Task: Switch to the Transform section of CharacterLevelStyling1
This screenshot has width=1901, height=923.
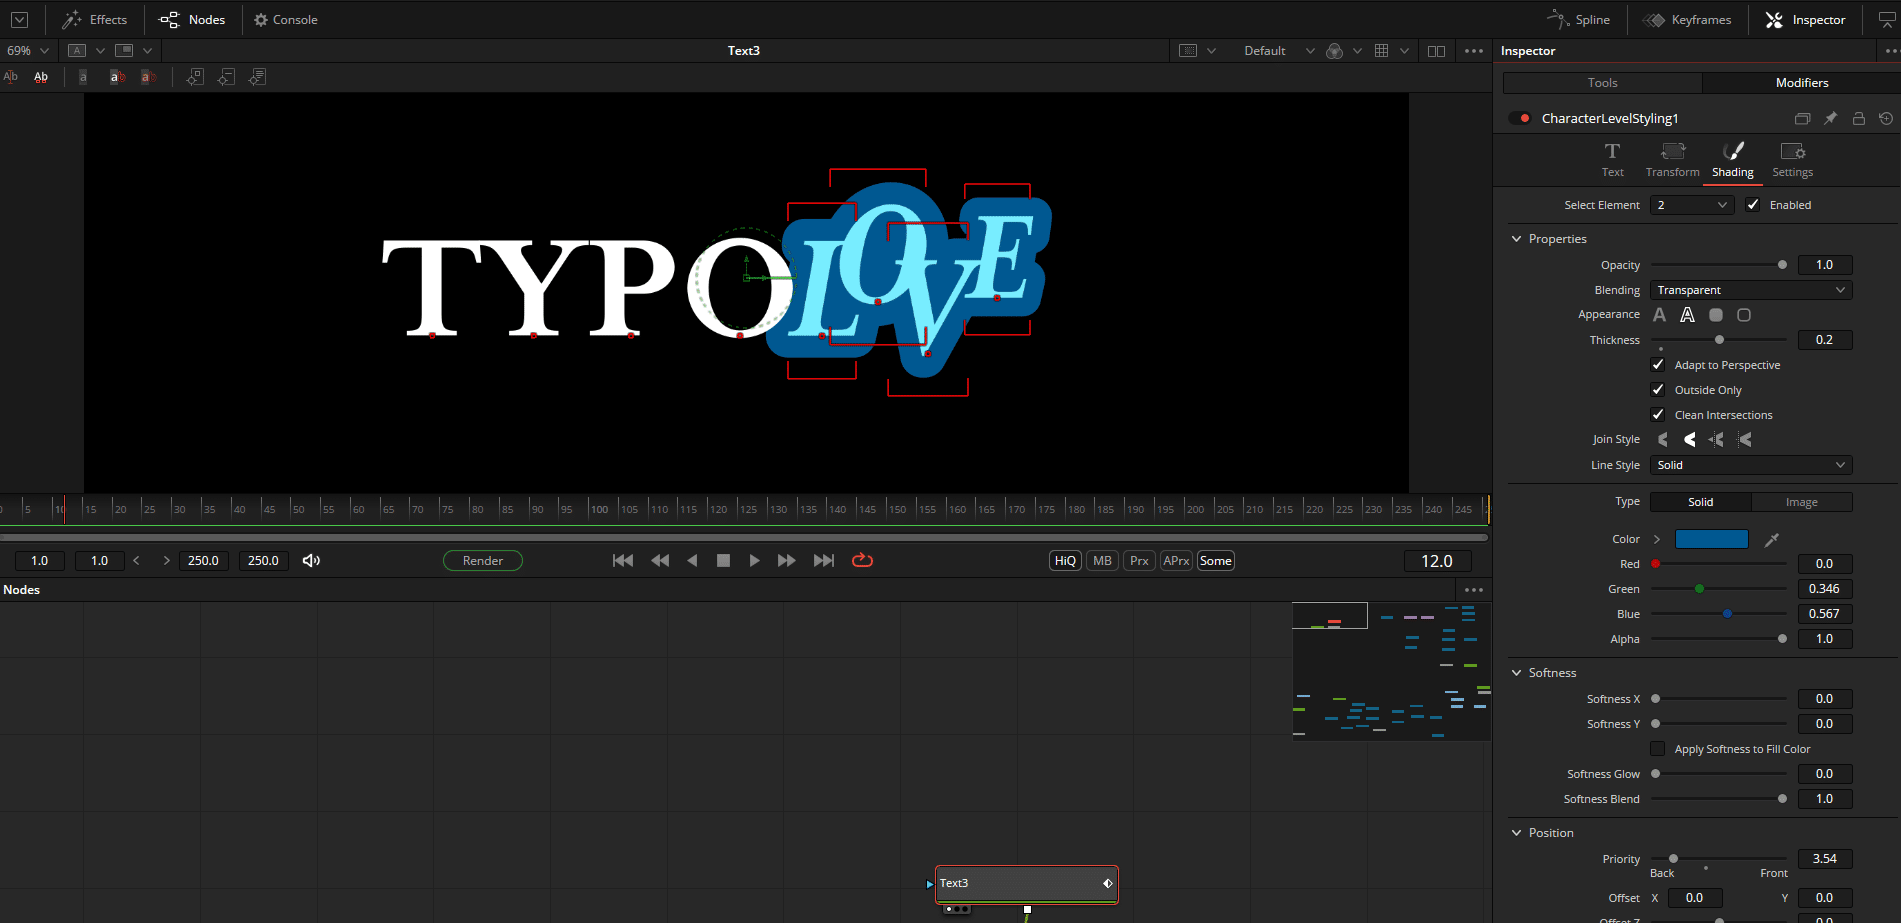Action: click(x=1671, y=158)
